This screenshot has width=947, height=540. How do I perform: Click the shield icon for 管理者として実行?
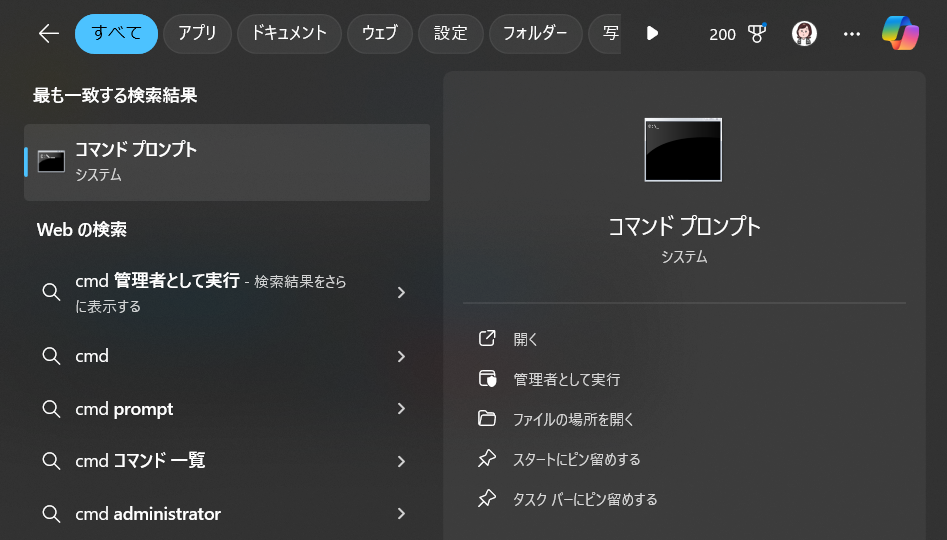click(487, 379)
